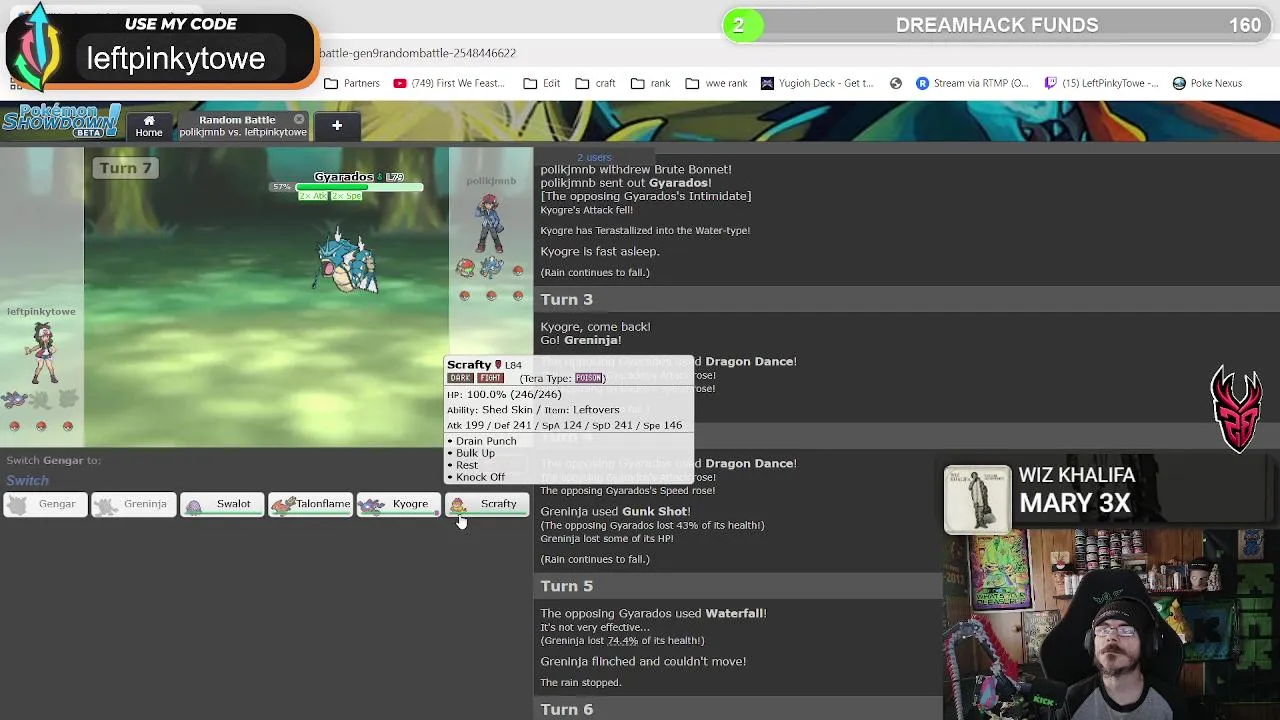Open a new room with plus button
This screenshot has height=720, width=1280.
coord(337,126)
